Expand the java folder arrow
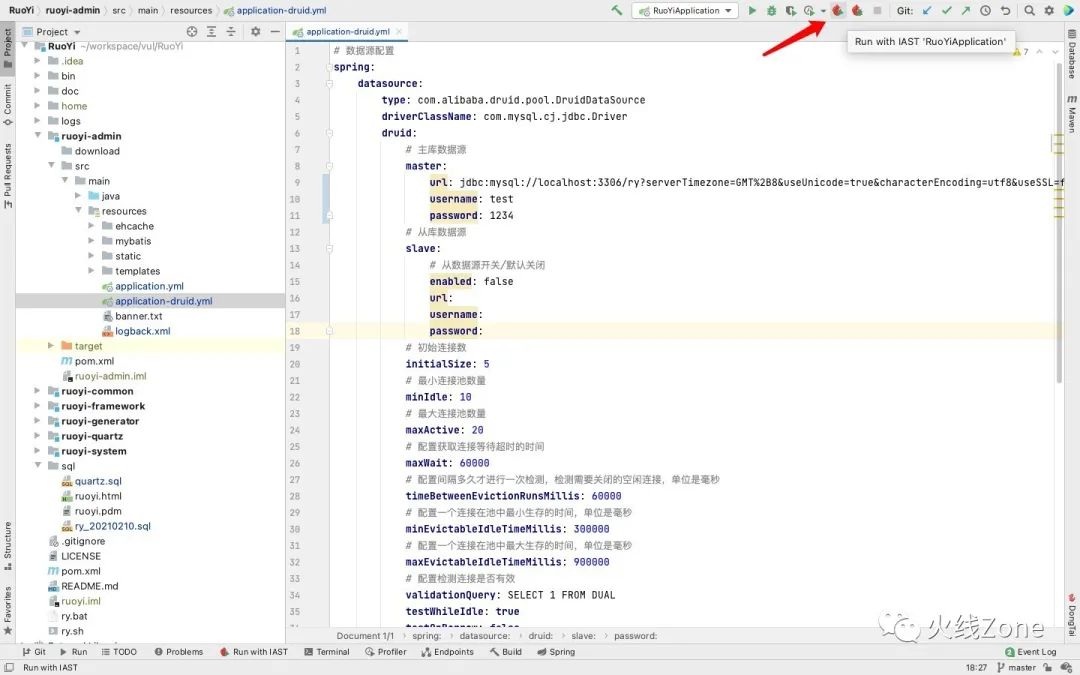Image resolution: width=1080 pixels, height=675 pixels. [x=78, y=196]
